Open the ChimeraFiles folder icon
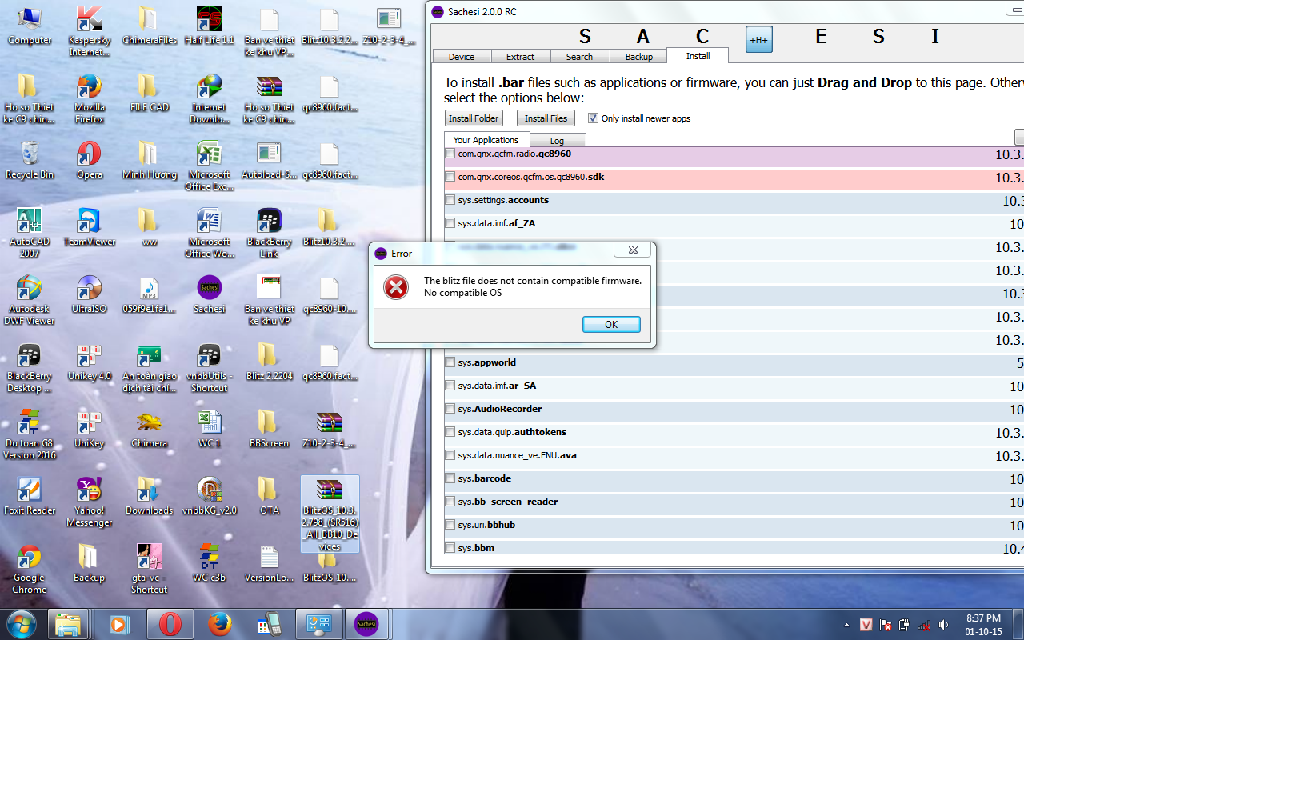Viewport: 1306px width, 800px height. (x=148, y=27)
